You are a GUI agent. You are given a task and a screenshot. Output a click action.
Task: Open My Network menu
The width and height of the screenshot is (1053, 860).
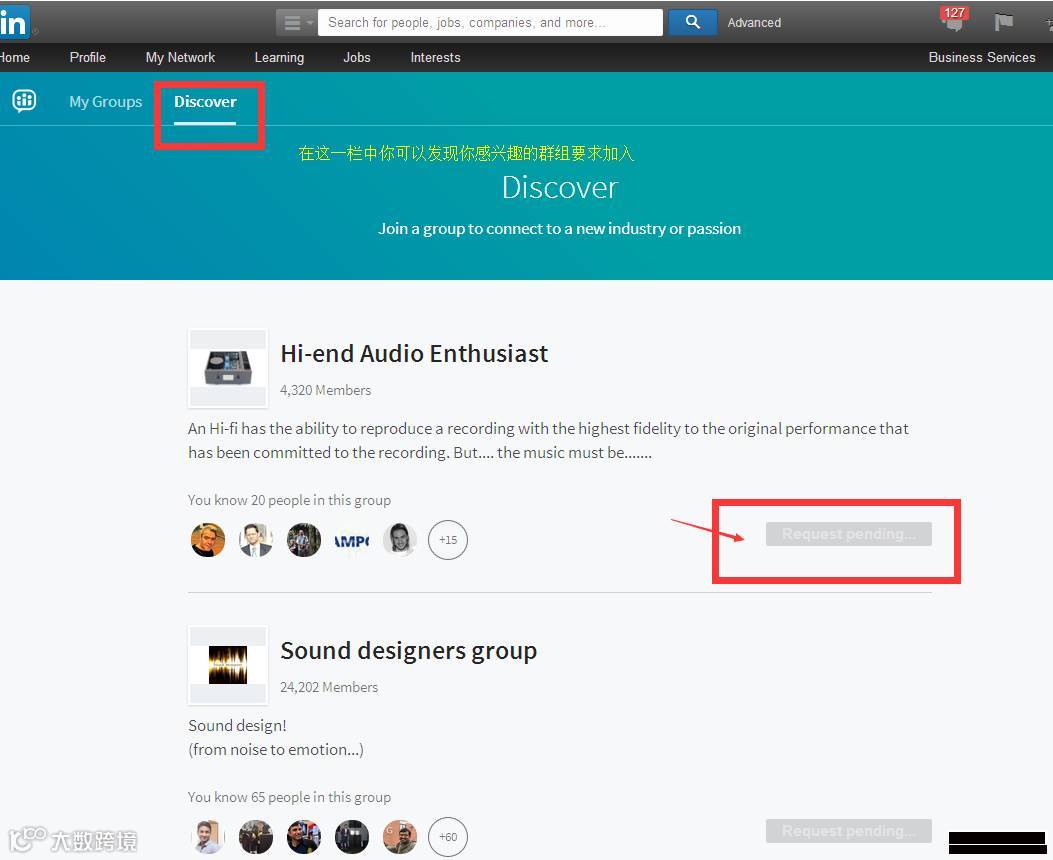(x=181, y=58)
